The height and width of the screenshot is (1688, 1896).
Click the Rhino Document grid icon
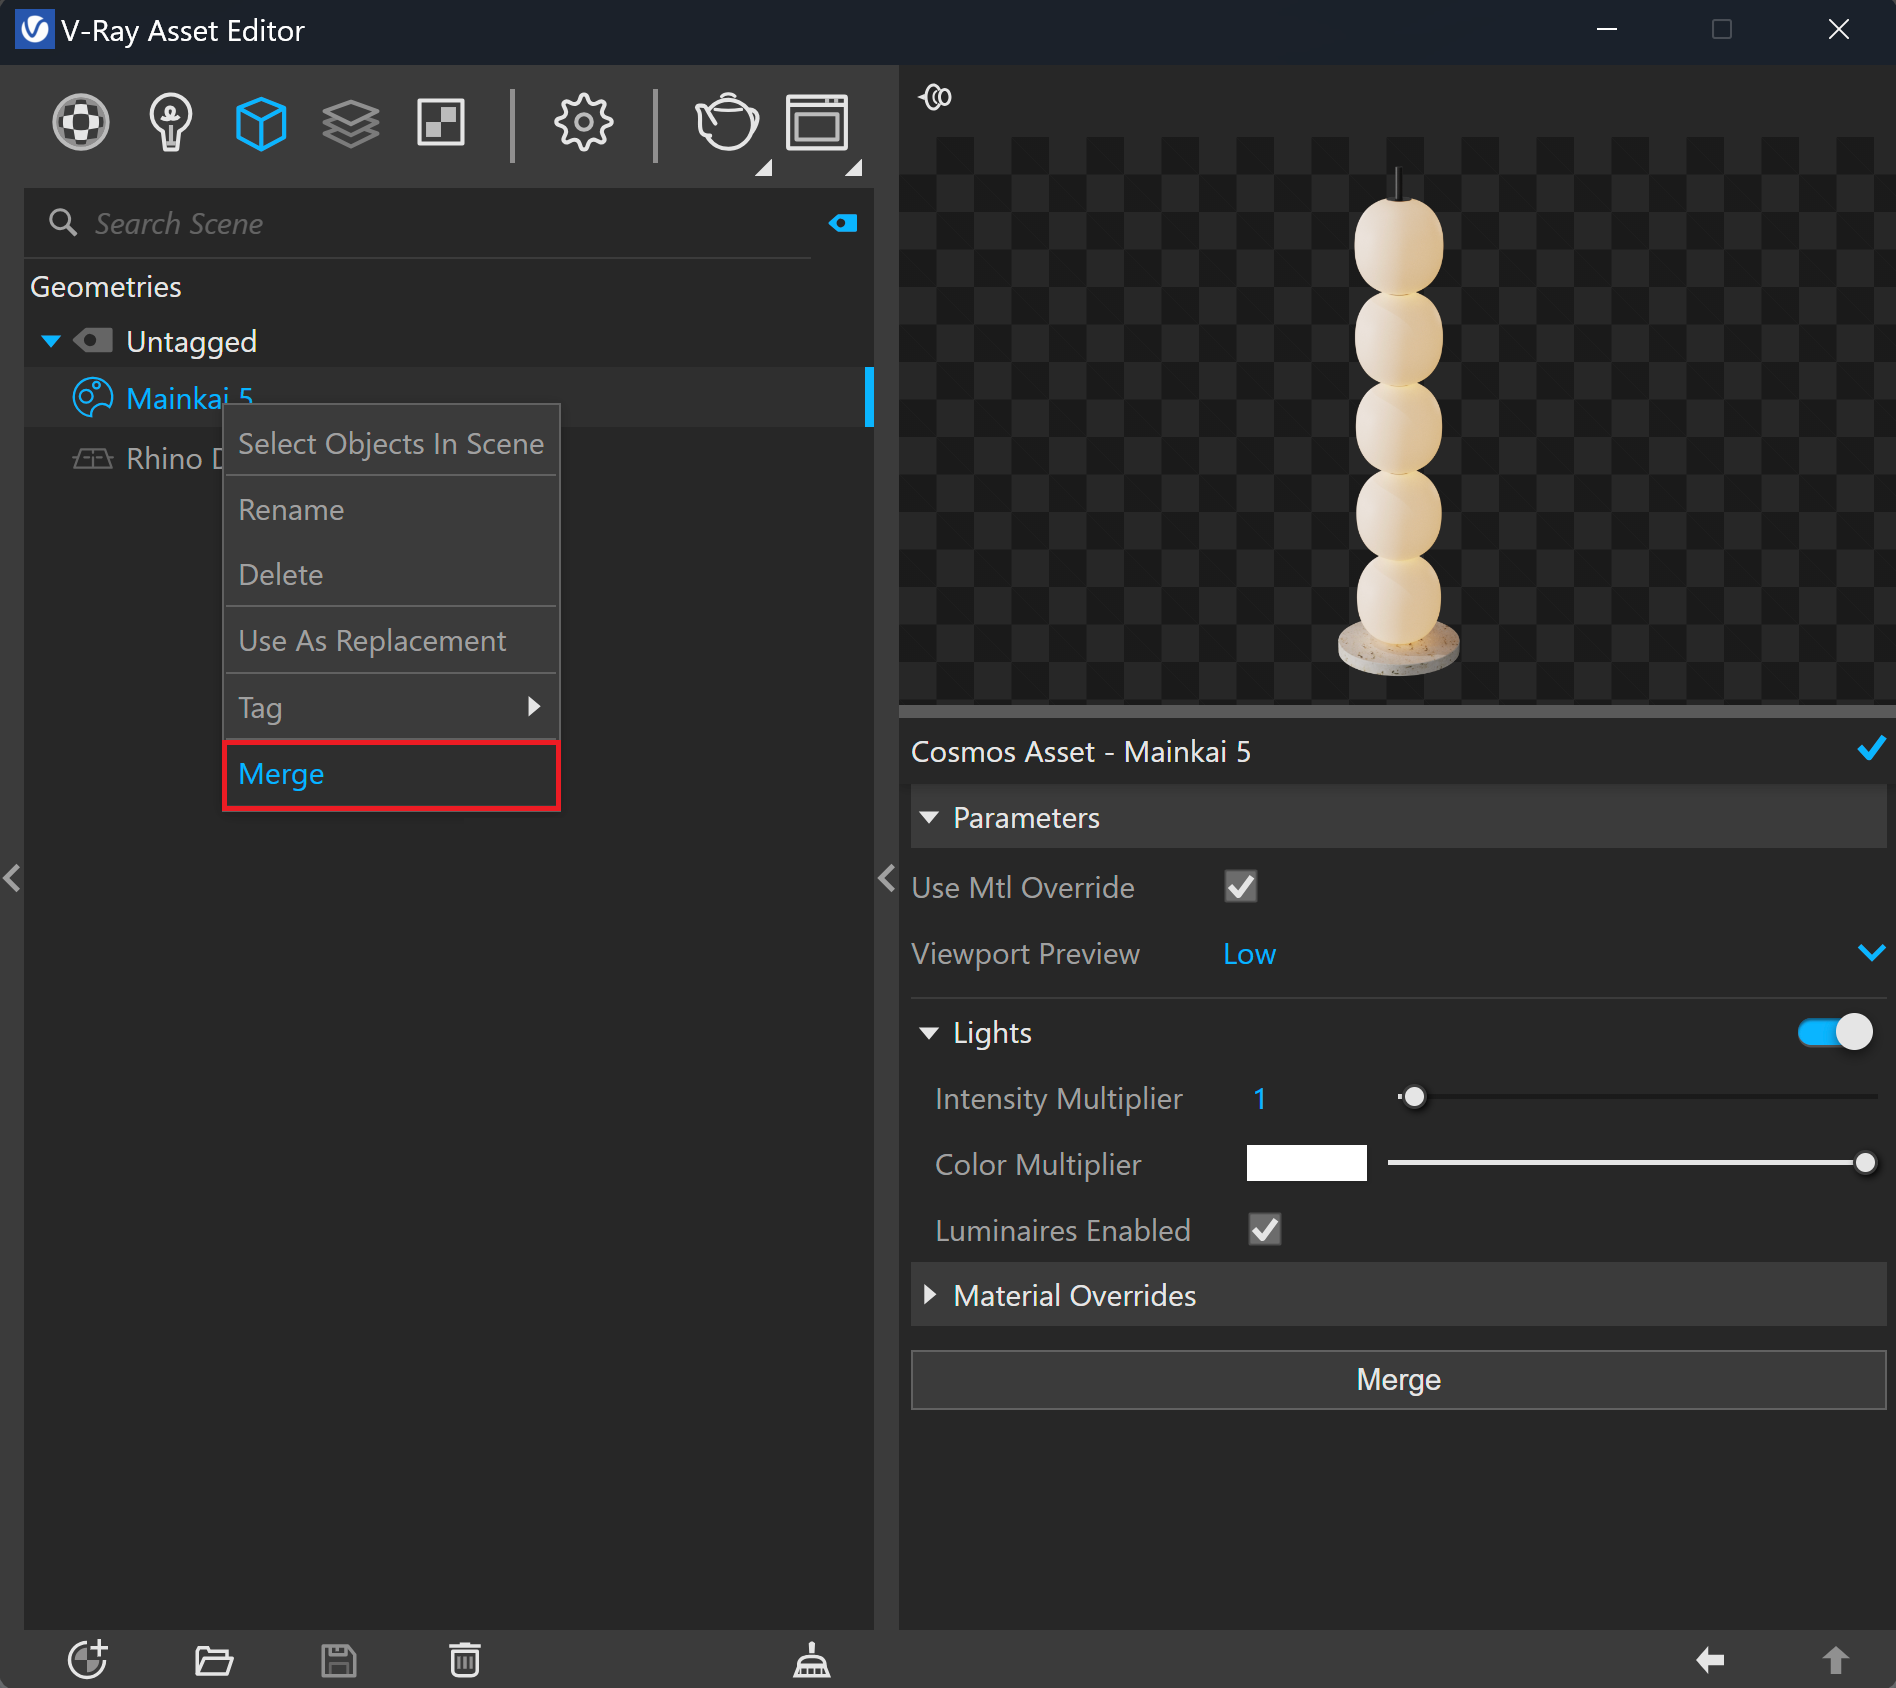click(x=93, y=458)
